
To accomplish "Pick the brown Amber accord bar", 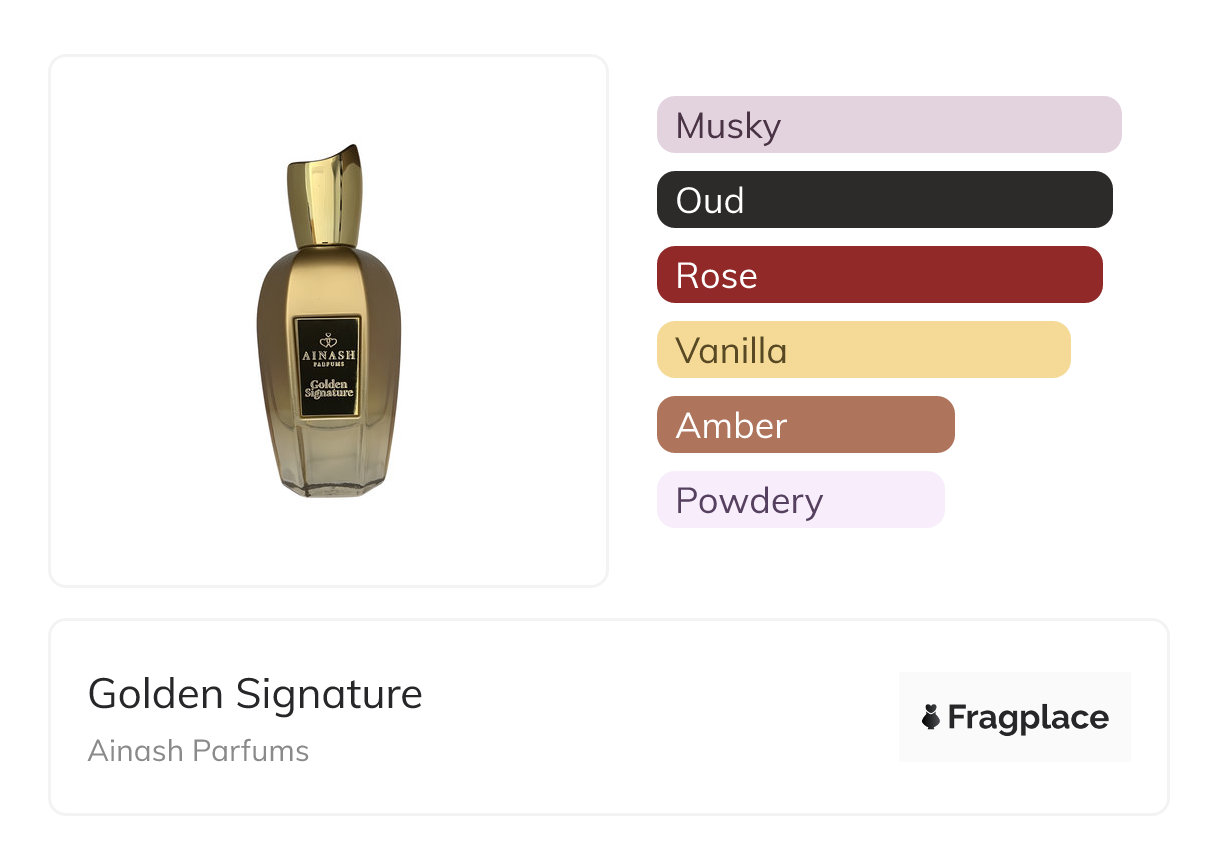I will point(805,425).
